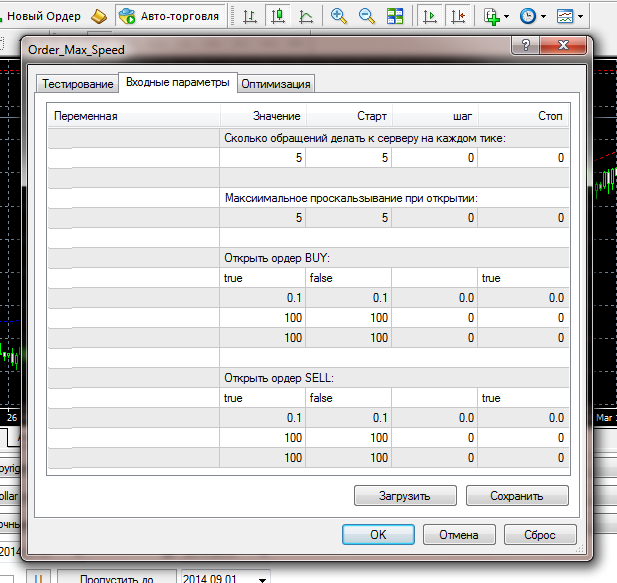617x583 pixels.
Task: Edit BUY lot Значение 0.1 cell
Action: coord(262,298)
